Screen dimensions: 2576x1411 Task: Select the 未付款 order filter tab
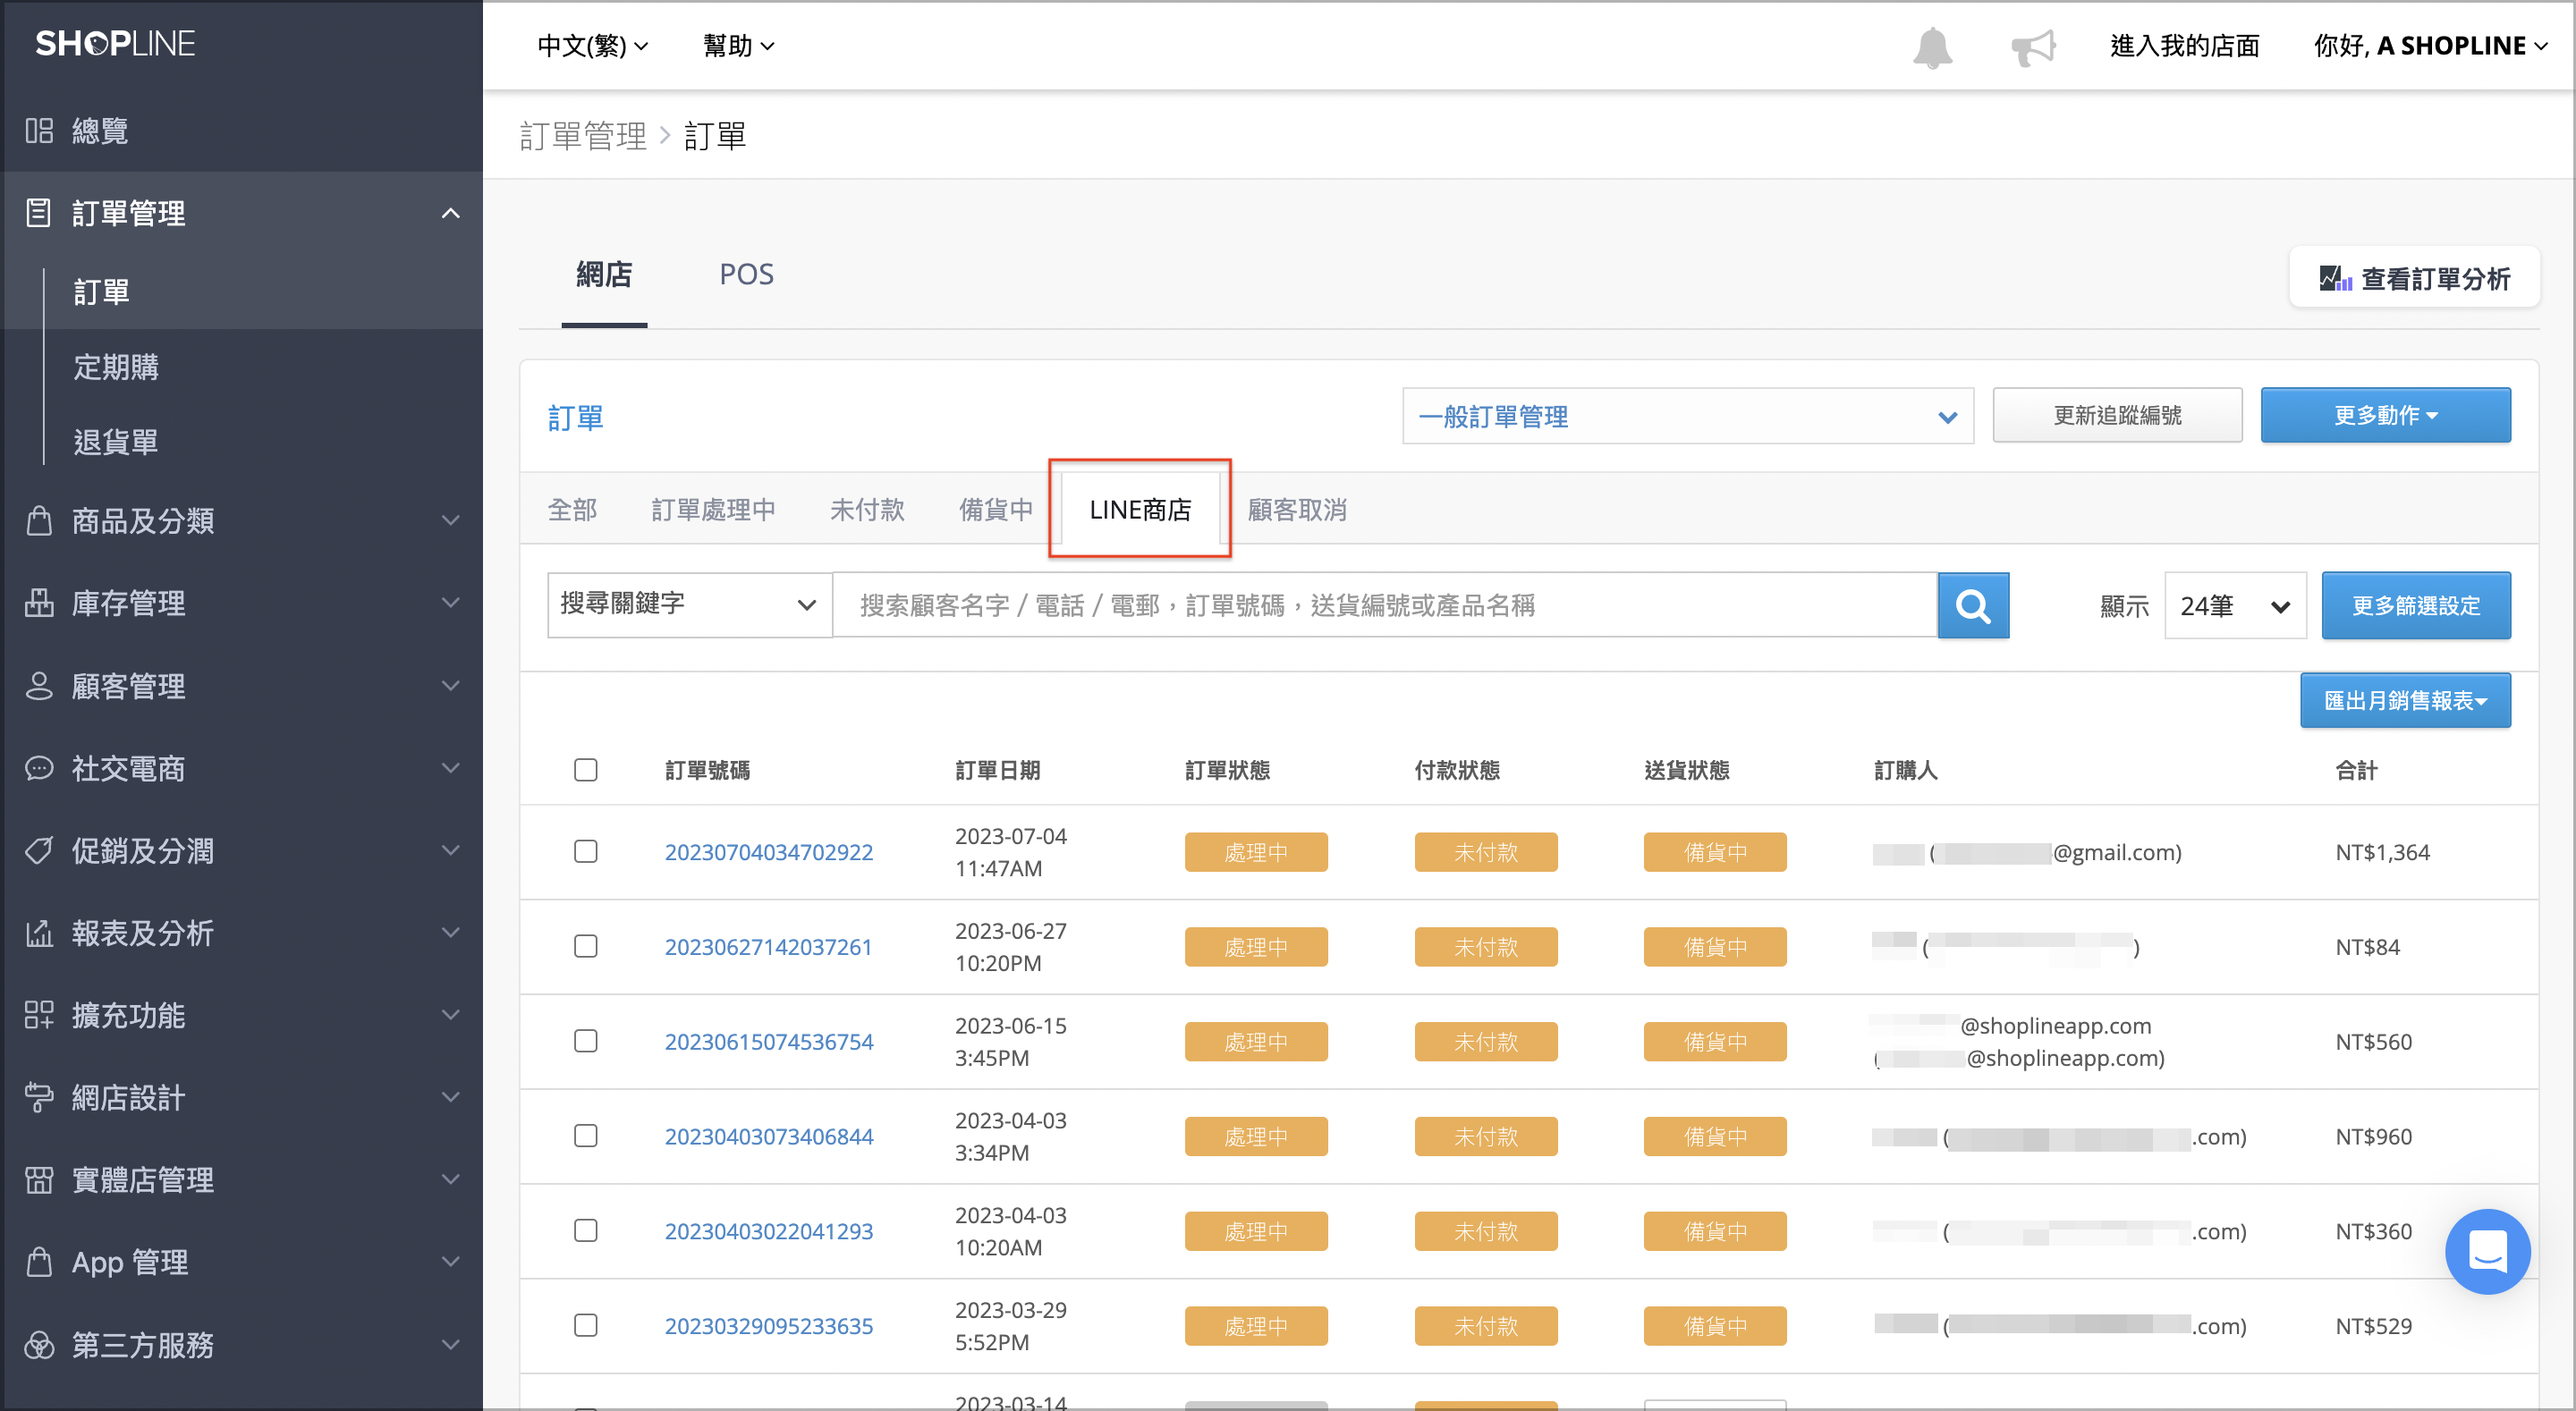pos(867,510)
